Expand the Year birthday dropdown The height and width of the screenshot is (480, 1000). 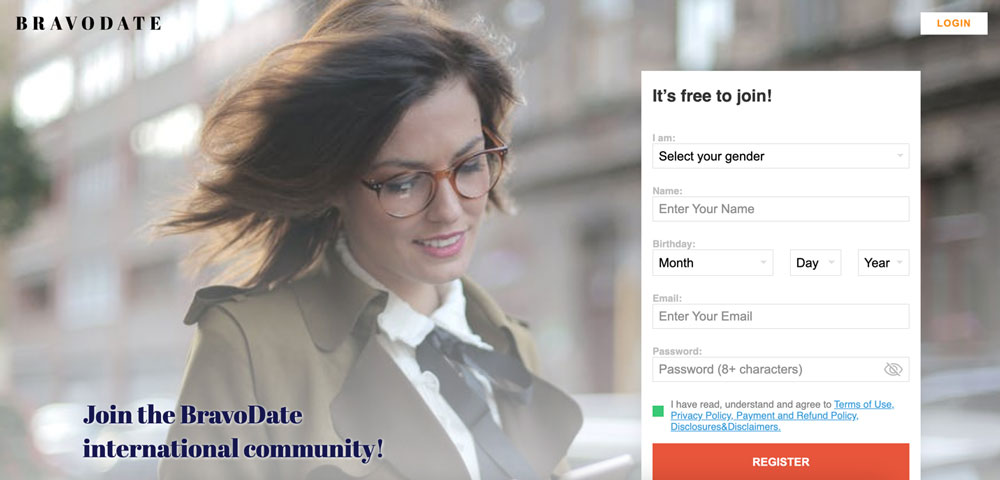[883, 263]
